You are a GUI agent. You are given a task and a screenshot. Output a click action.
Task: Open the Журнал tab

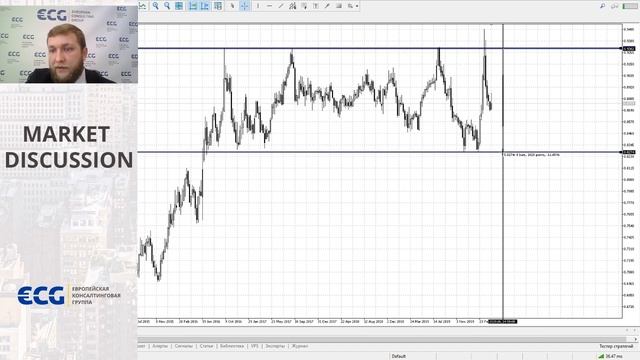(300, 346)
